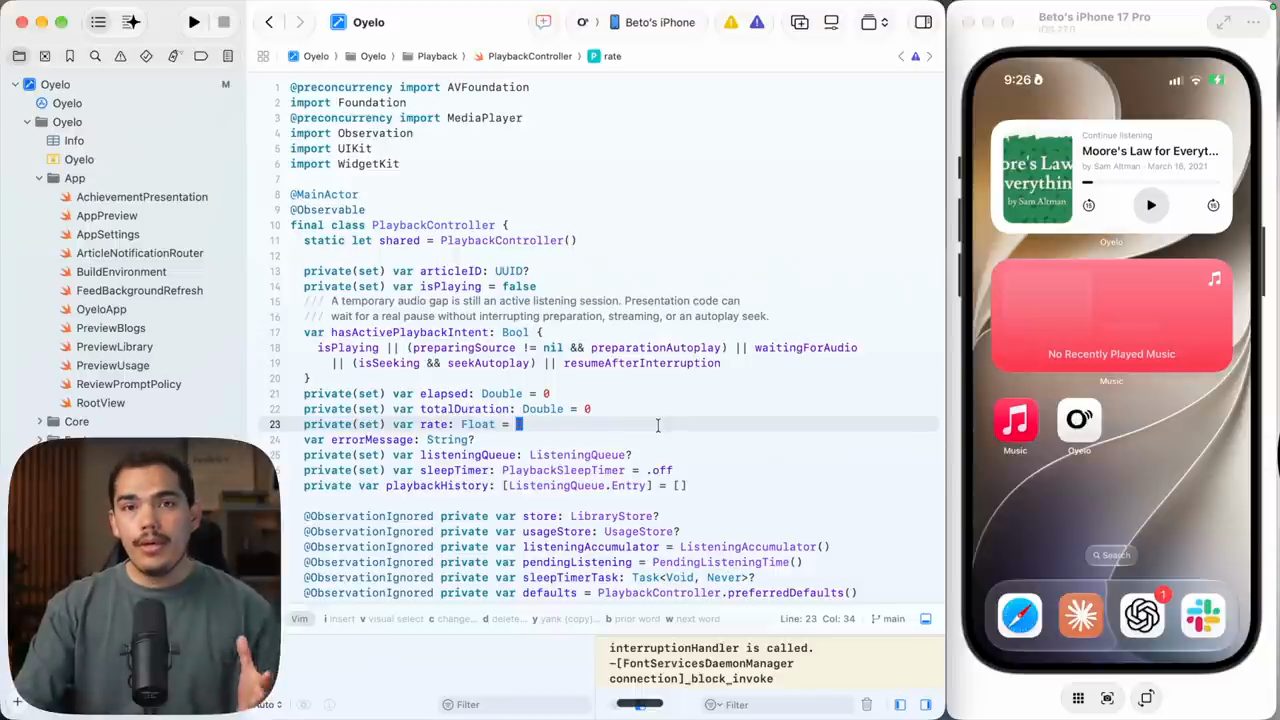The height and width of the screenshot is (720, 1280).
Task: Open the main branch menu in status bar
Action: click(889, 619)
